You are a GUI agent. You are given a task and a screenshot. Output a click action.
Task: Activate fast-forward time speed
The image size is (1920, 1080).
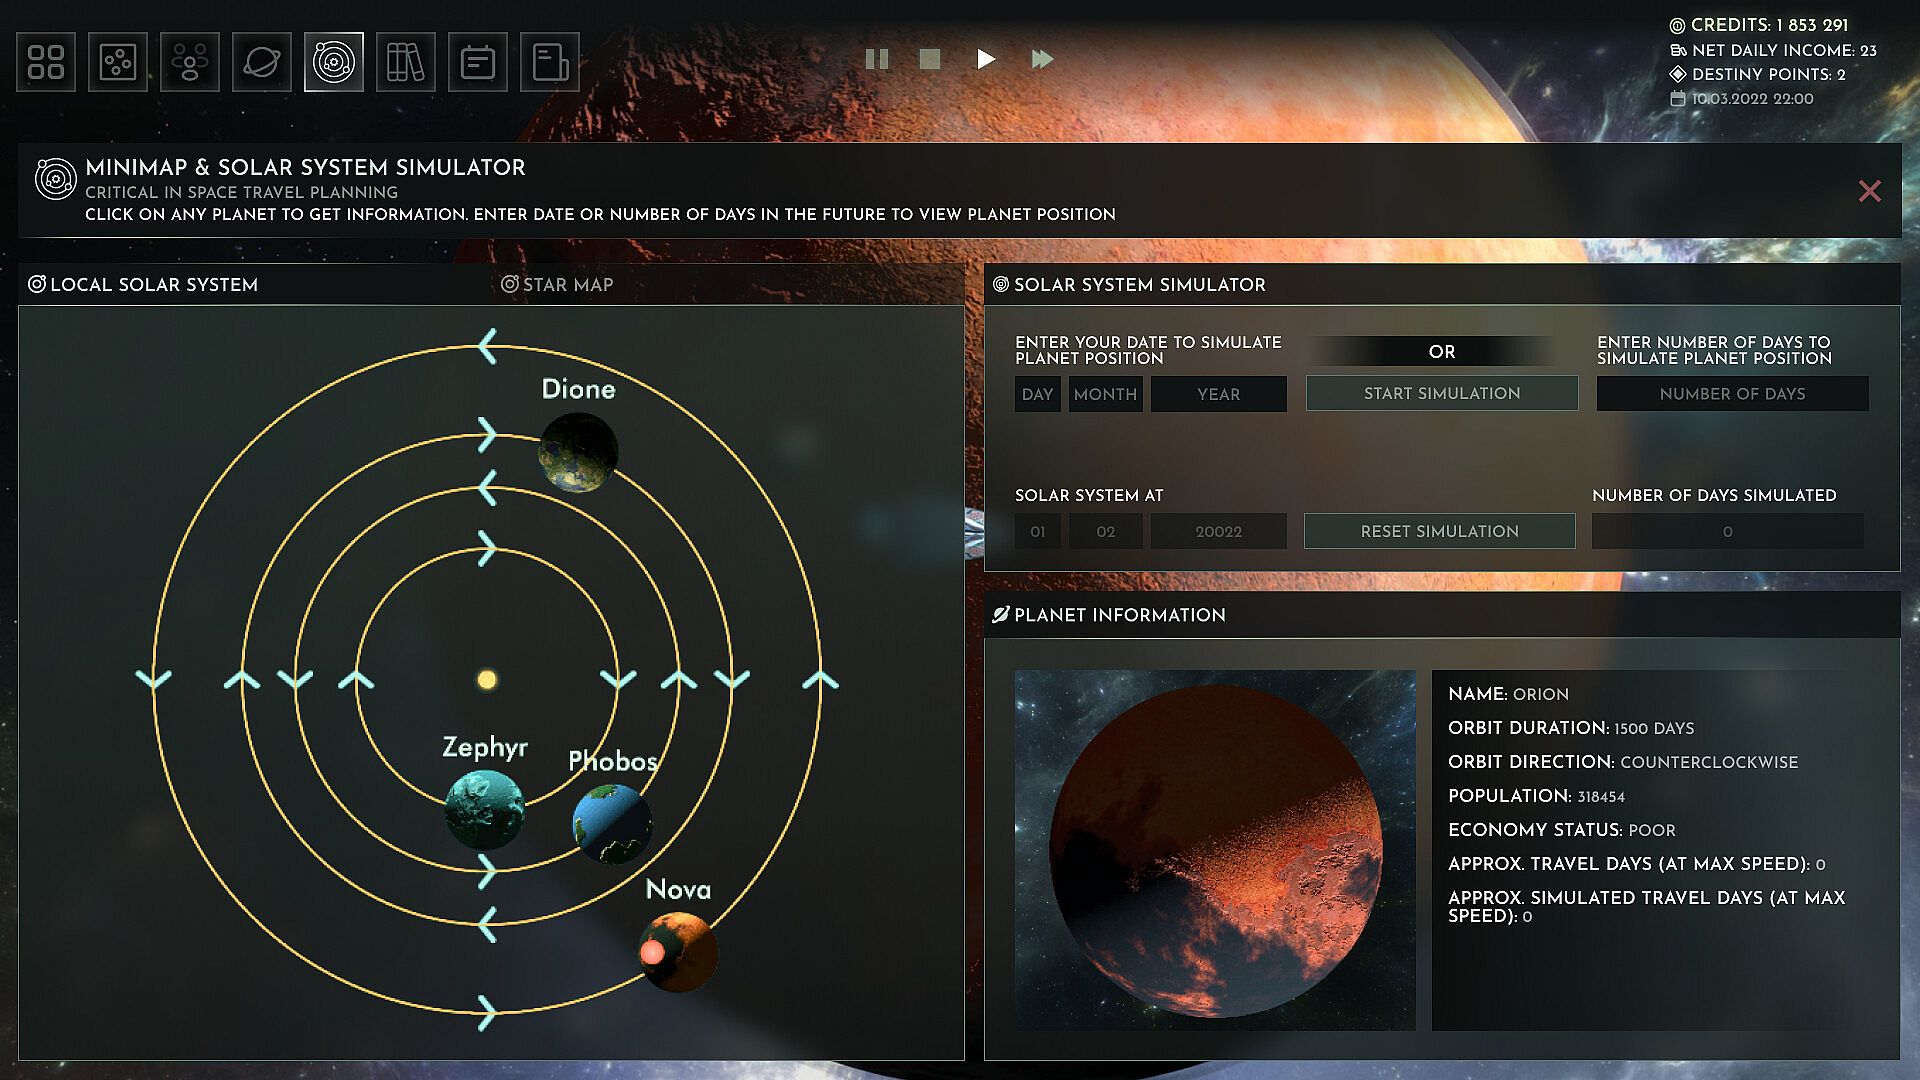click(1042, 59)
